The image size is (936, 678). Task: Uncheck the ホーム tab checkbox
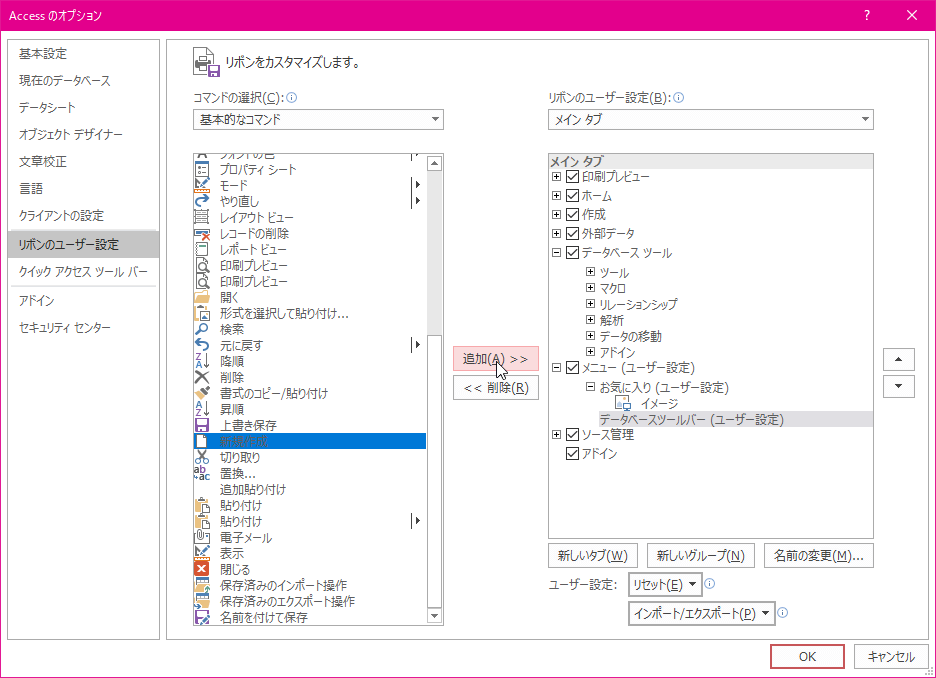point(572,196)
